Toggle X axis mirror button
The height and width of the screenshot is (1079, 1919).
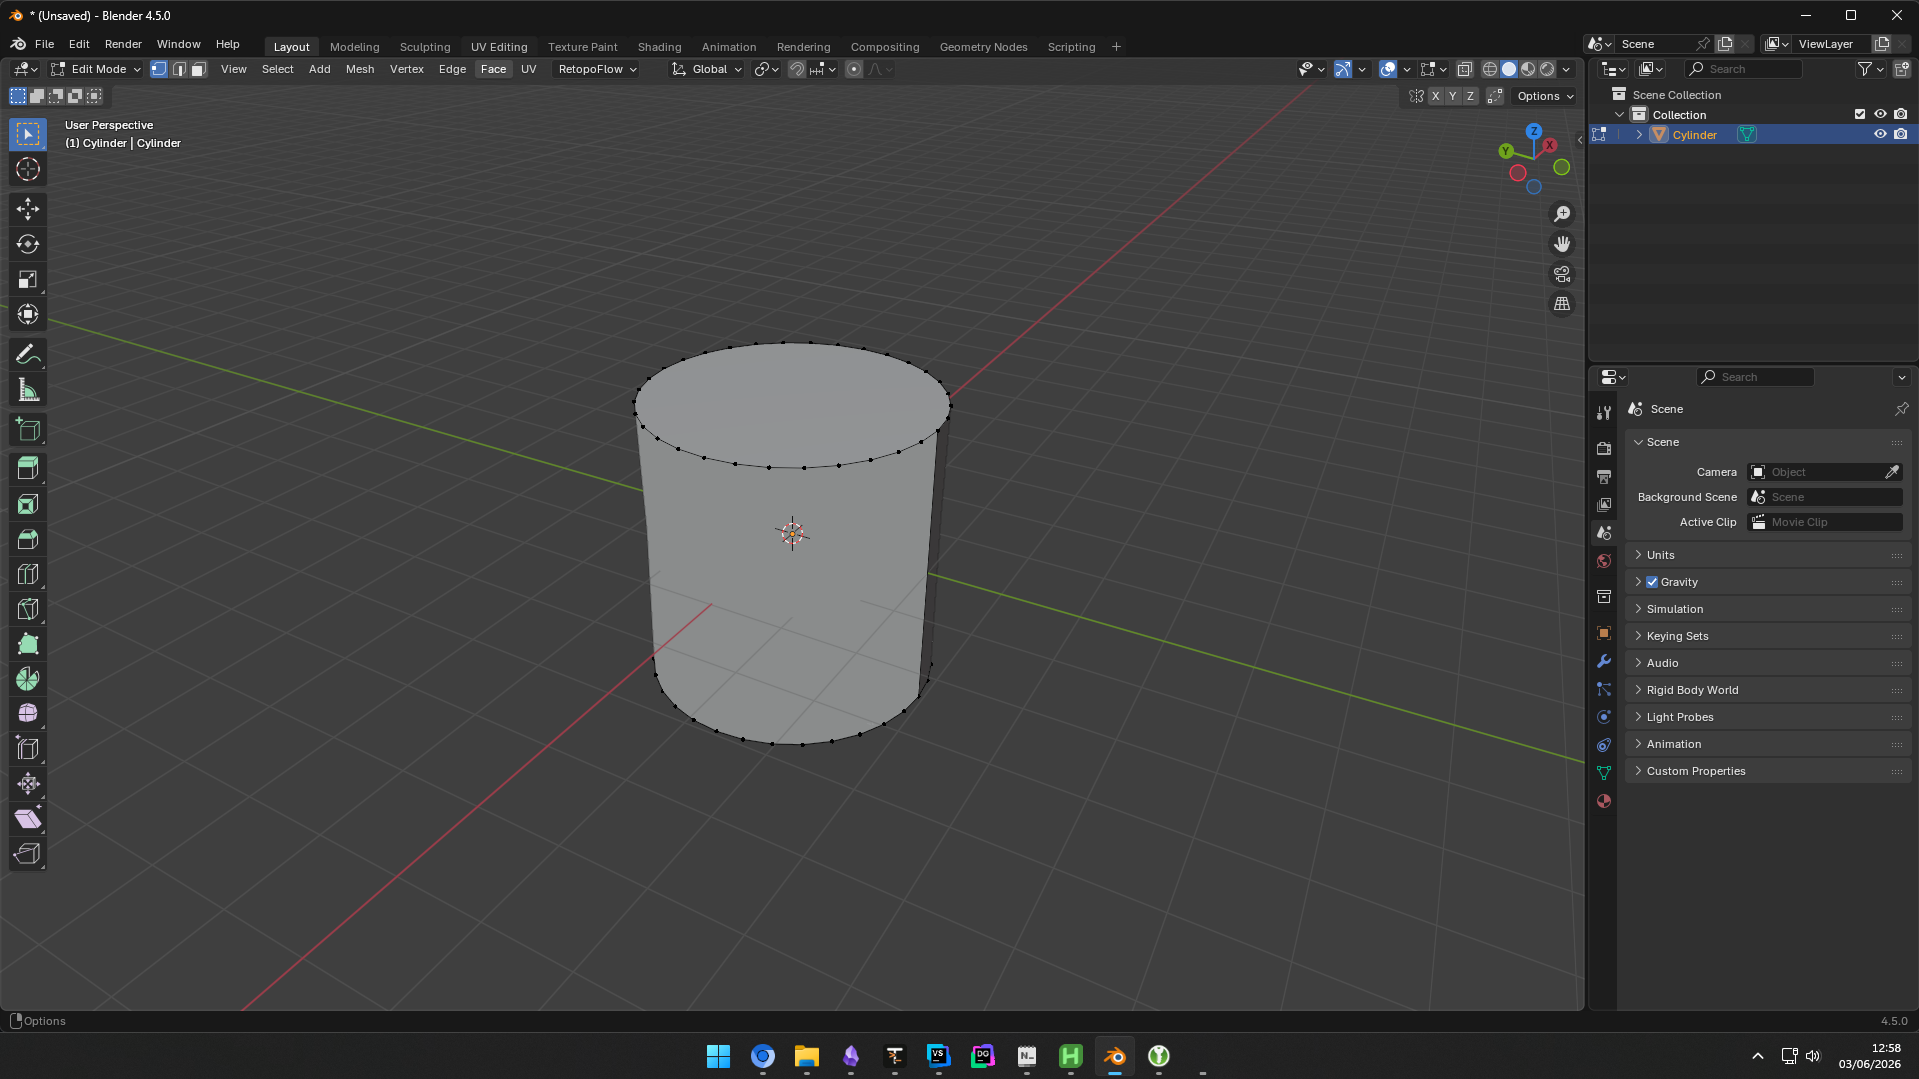point(1436,96)
